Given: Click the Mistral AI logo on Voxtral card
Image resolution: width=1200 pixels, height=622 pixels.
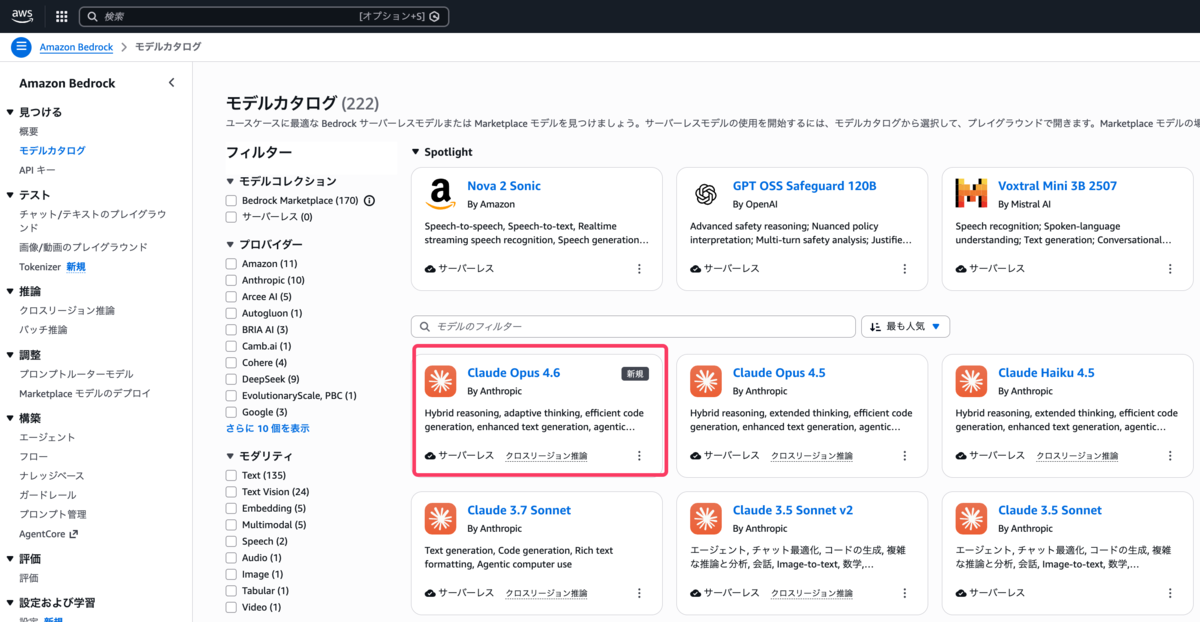Looking at the screenshot, I should pyautogui.click(x=971, y=193).
